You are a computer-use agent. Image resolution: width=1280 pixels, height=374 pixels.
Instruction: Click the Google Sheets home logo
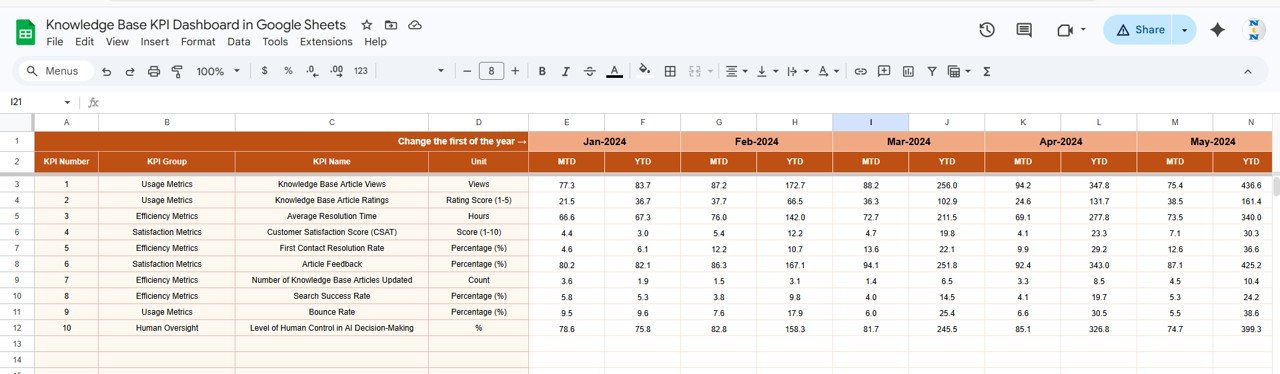25,32
